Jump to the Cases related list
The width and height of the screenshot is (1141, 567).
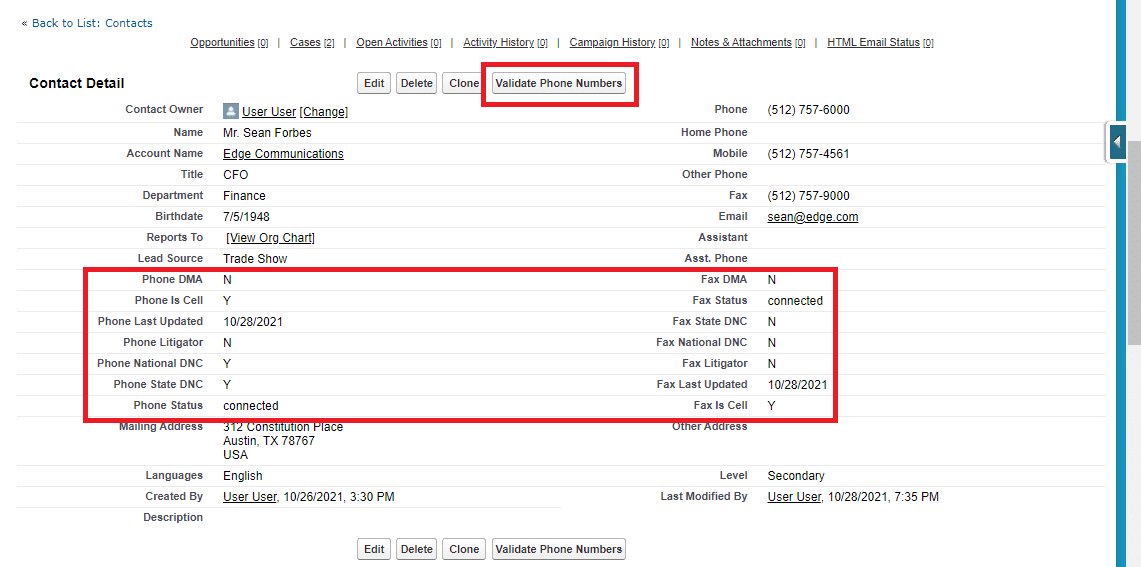[x=305, y=43]
